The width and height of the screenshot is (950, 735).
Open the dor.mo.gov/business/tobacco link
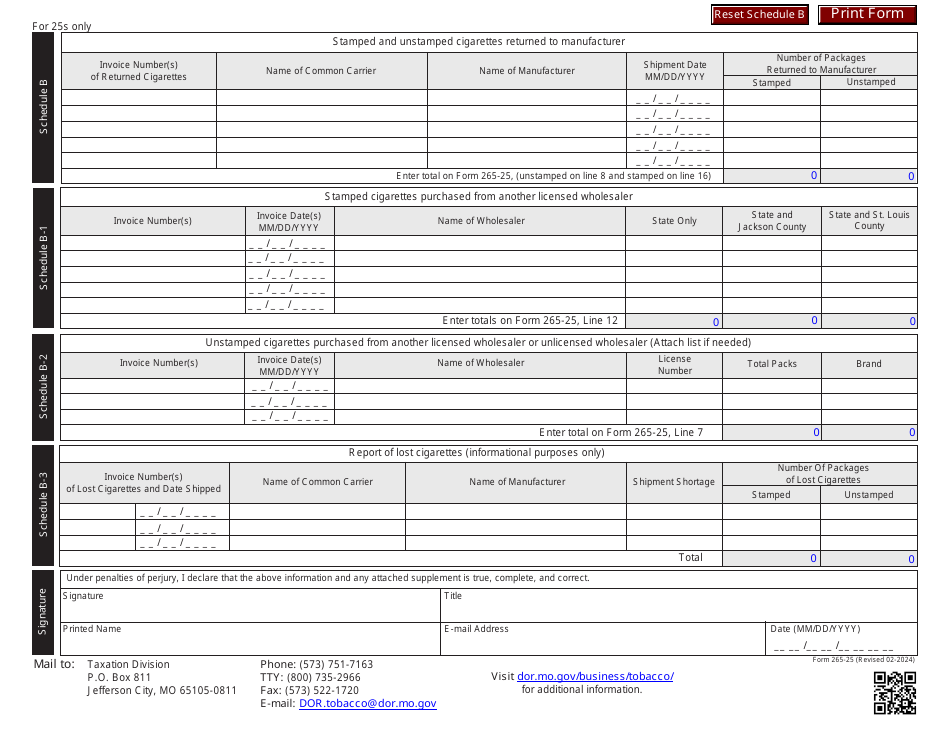(x=594, y=676)
